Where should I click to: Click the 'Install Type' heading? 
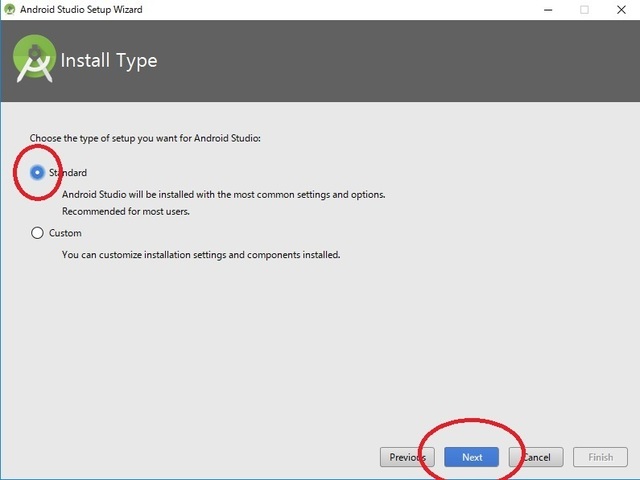(x=109, y=60)
